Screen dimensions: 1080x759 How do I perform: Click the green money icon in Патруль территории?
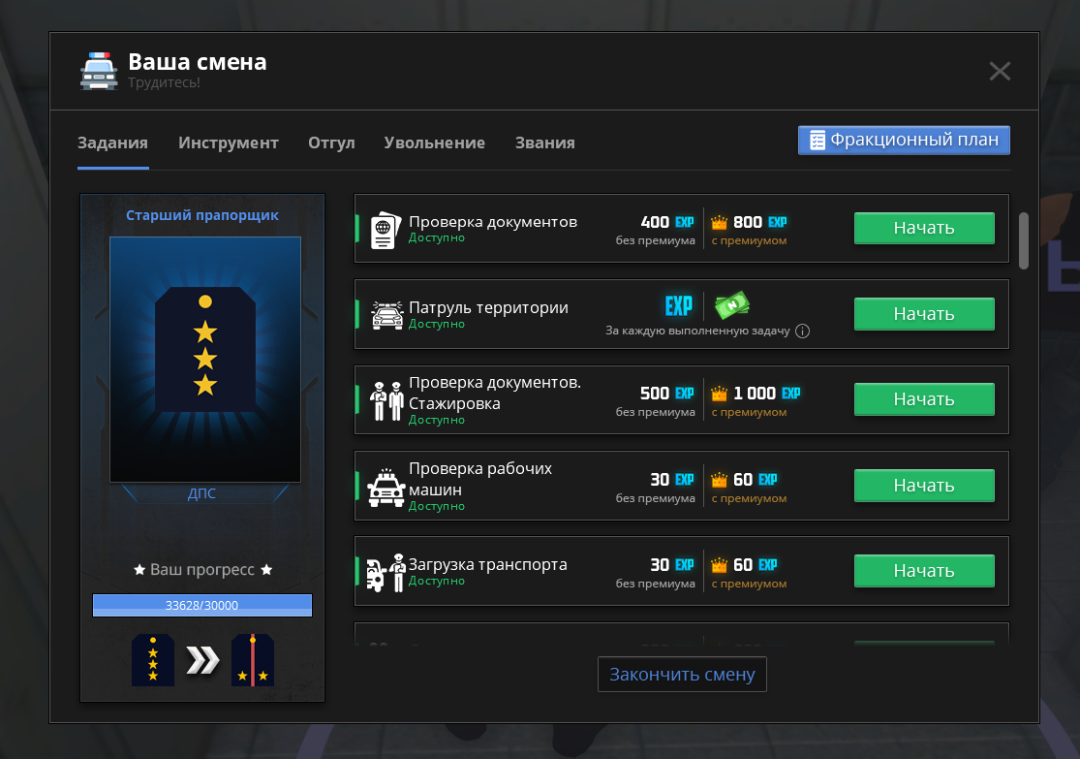pos(732,305)
